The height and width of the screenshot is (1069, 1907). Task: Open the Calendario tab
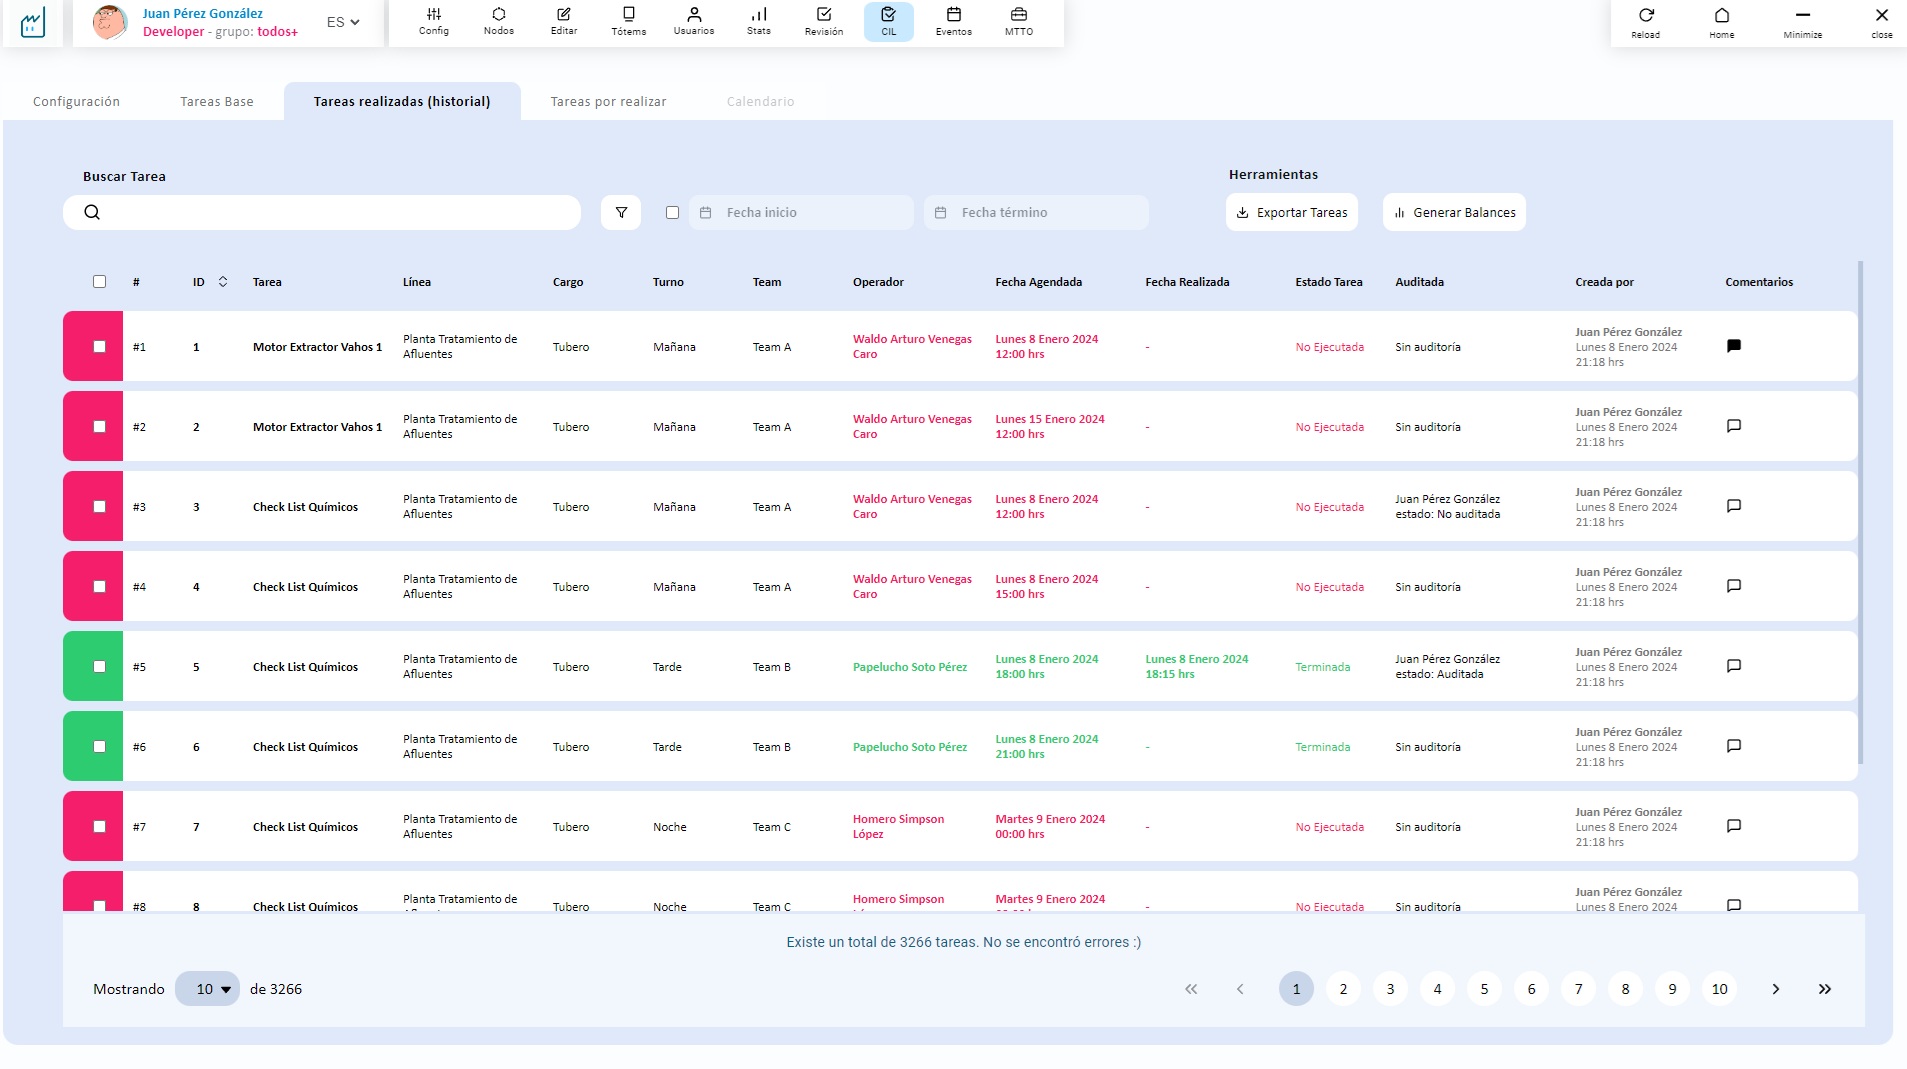coord(760,101)
